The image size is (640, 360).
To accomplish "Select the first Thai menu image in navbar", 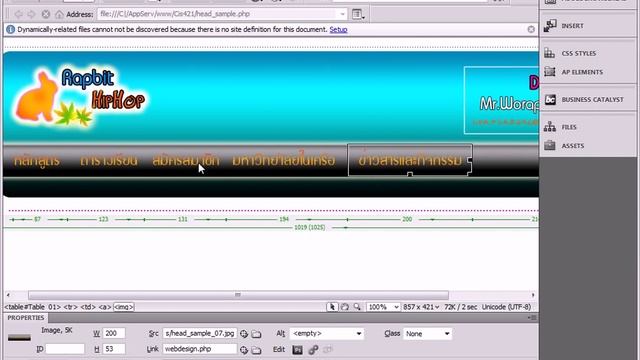I will click(37, 160).
